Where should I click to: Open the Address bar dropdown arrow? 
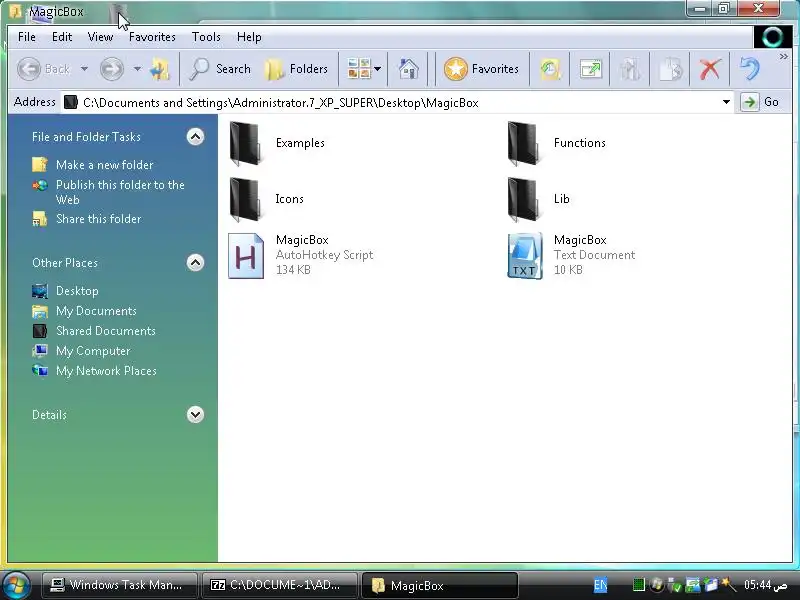click(726, 103)
